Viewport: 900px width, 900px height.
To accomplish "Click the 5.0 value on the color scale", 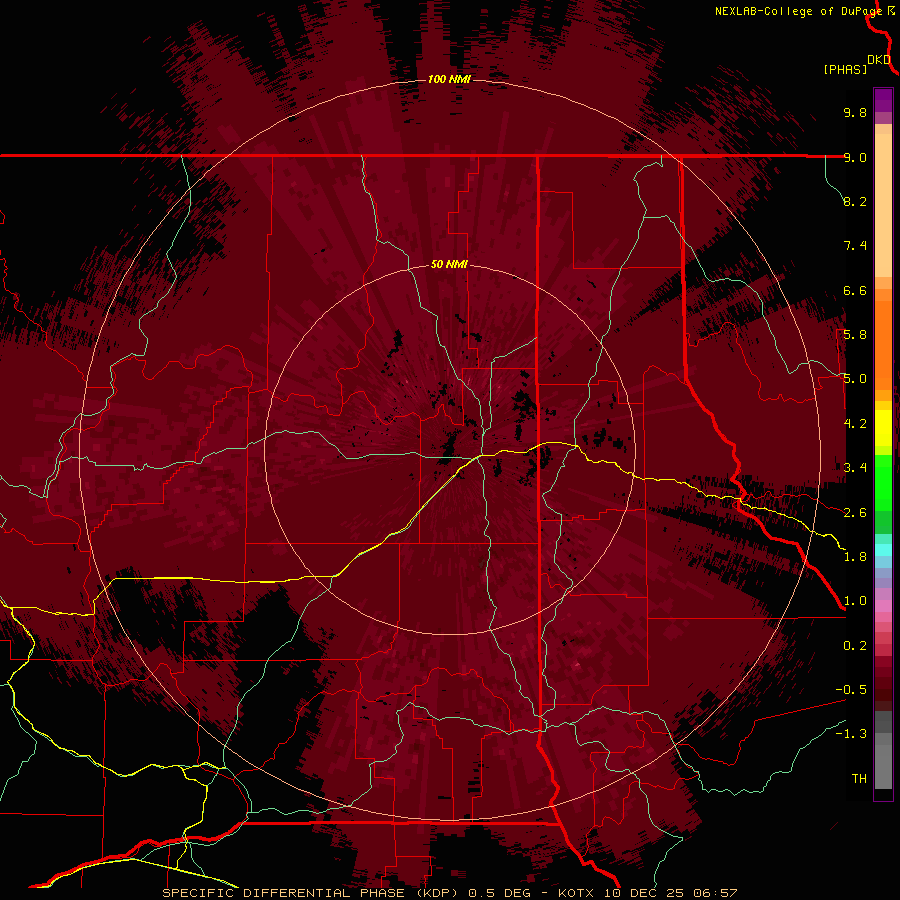I will click(855, 379).
